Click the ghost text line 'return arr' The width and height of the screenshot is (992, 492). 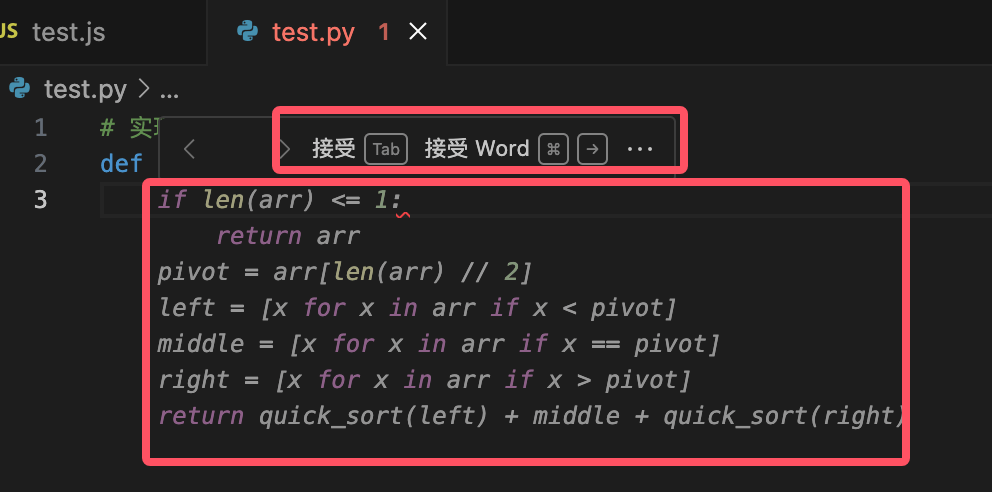pos(287,236)
